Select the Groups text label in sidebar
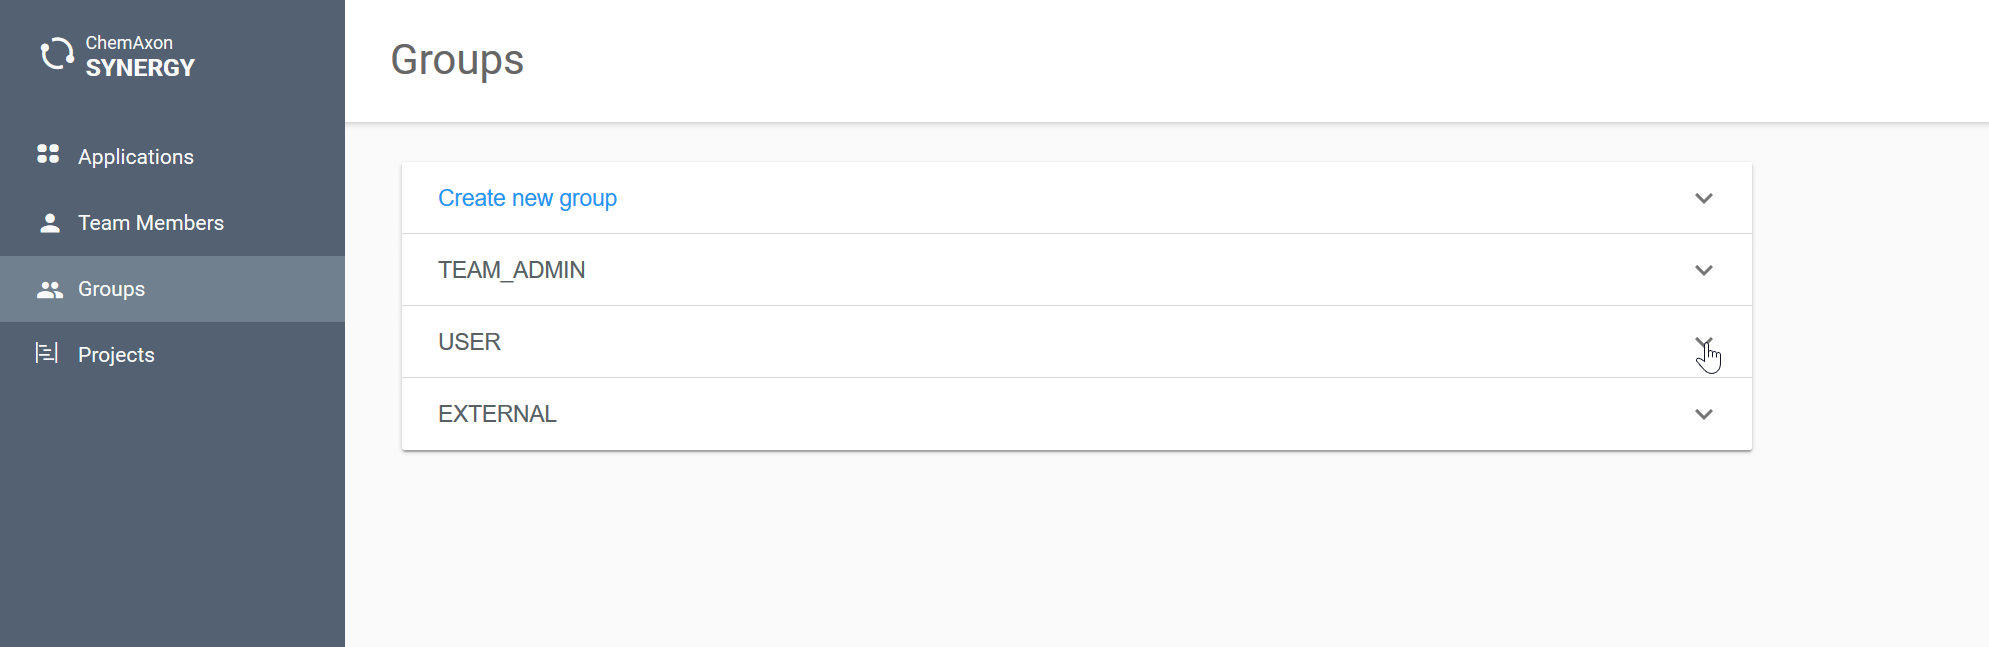This screenshot has width=1989, height=647. [x=112, y=289]
